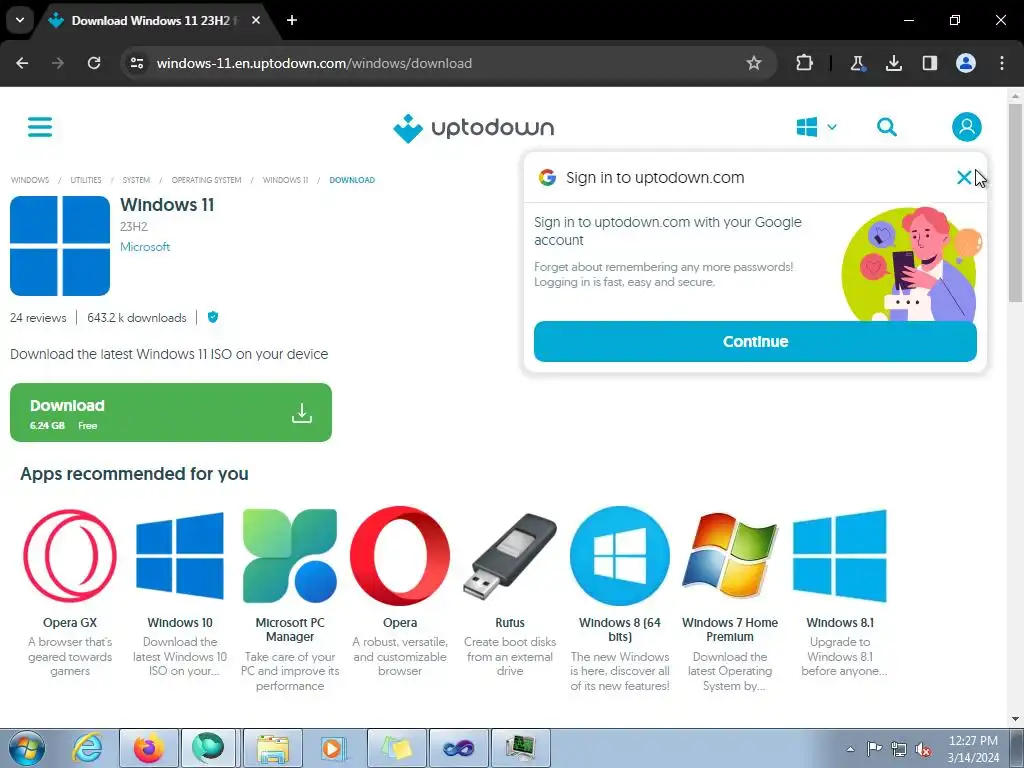Open the Microsoft developer link
Viewport: 1024px width, 768px height.
(145, 247)
